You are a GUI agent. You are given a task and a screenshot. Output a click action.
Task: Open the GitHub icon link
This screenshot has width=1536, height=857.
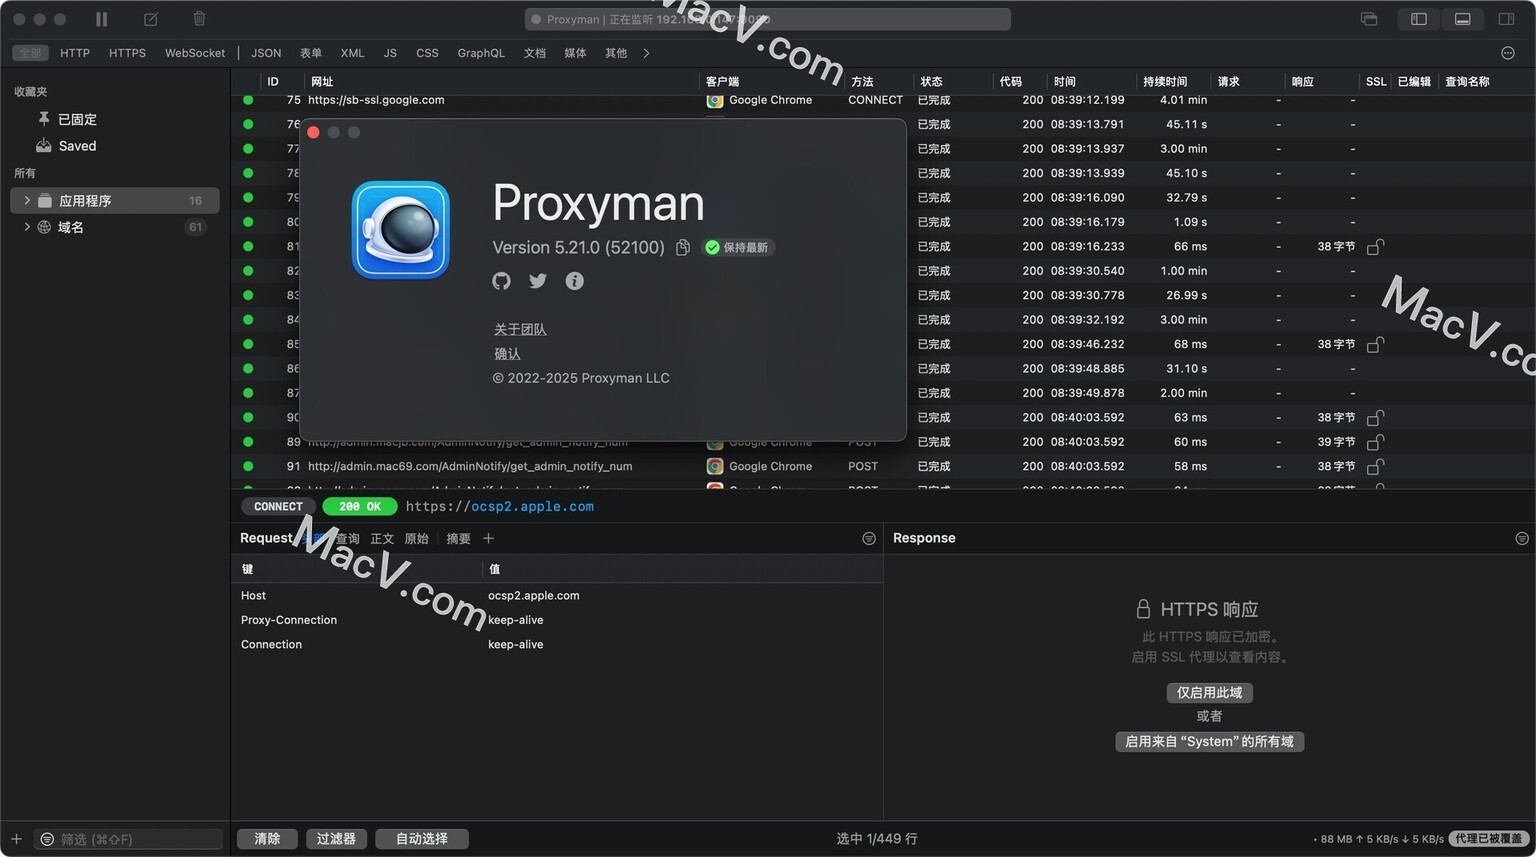(501, 281)
